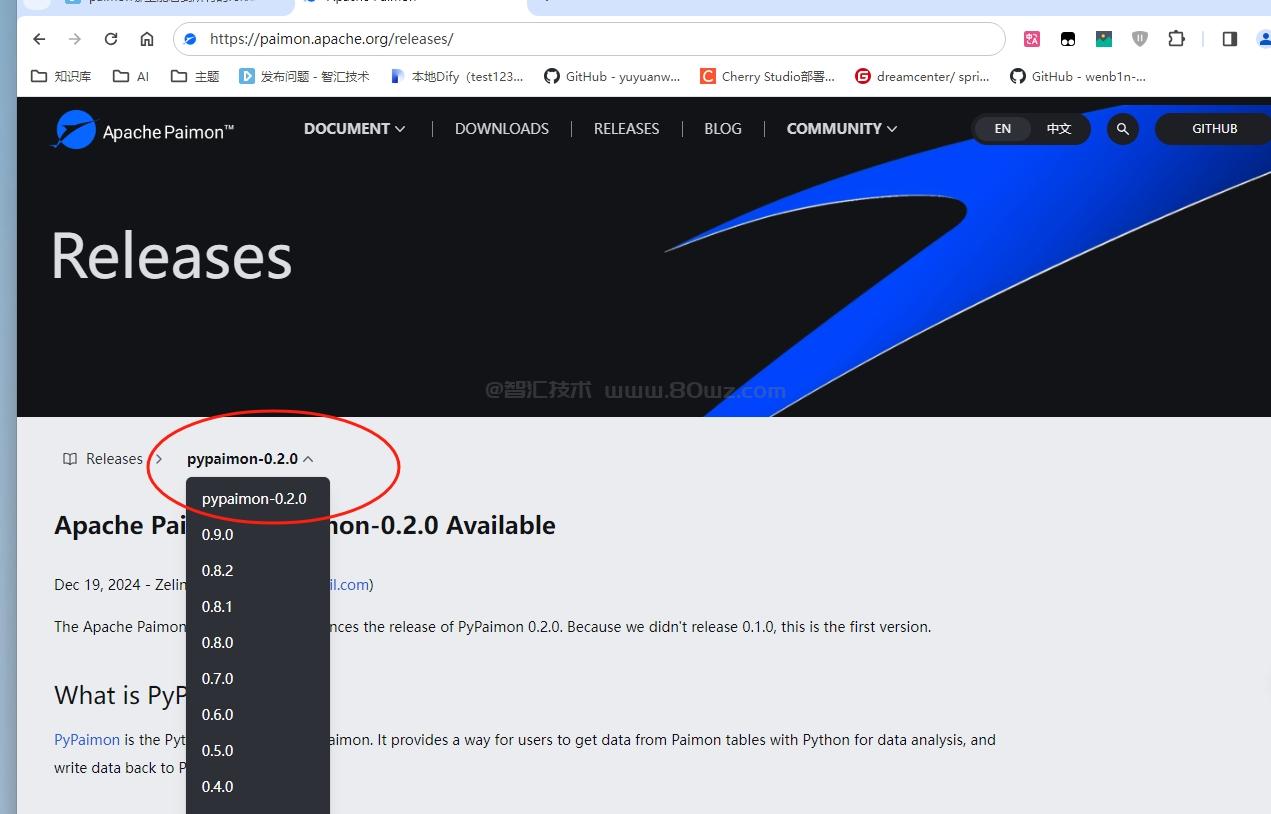Screen dimensions: 1271x814
Task: Select version 0.9.0 from release list
Action: 218,535
